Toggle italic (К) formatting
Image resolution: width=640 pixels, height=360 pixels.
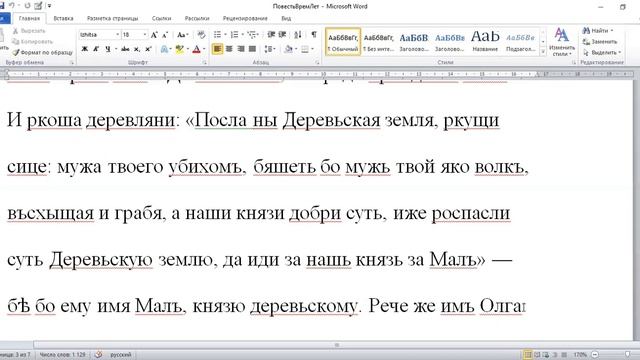coord(96,49)
